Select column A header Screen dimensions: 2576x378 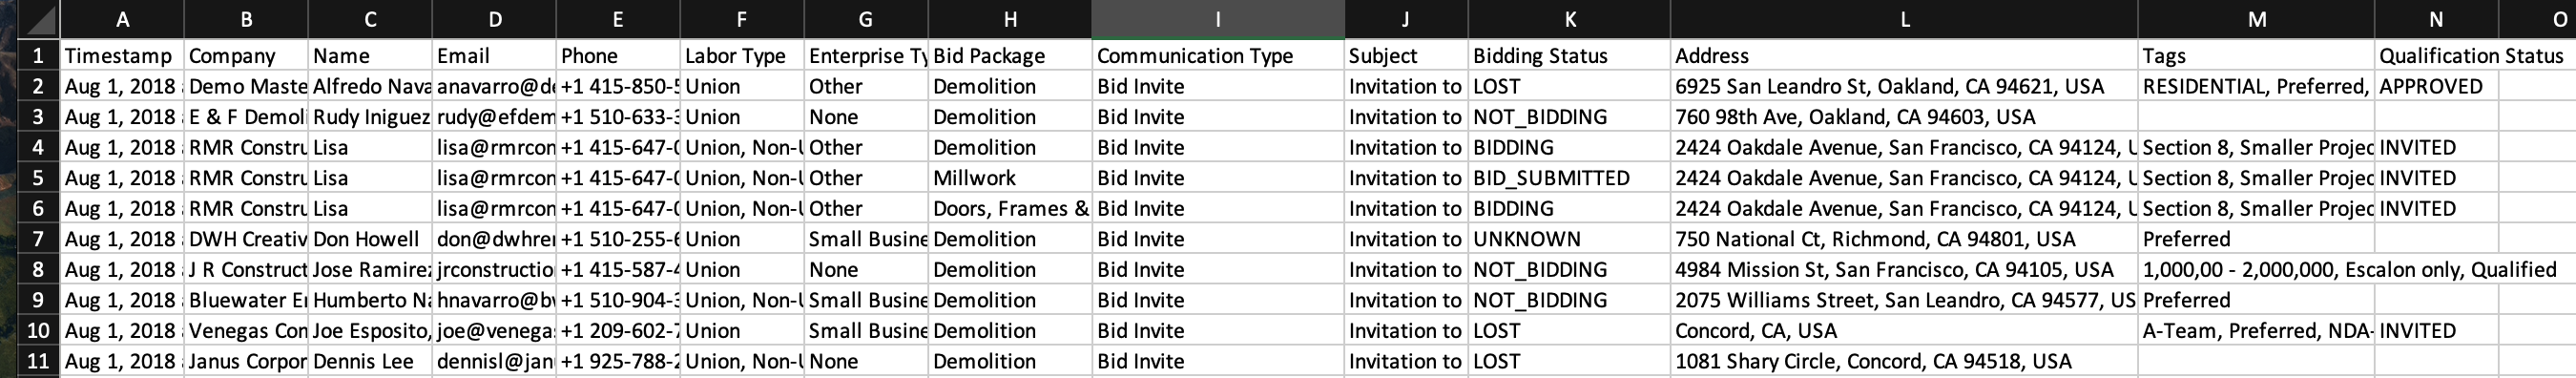click(122, 19)
